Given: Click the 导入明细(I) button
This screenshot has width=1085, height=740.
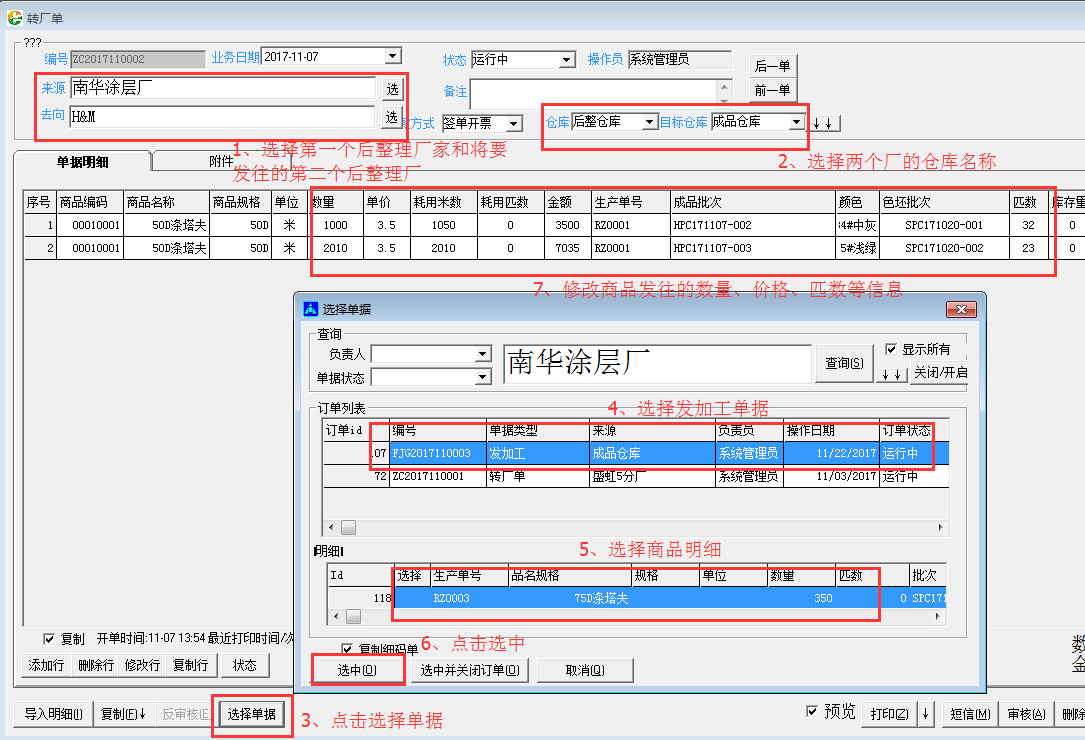Looking at the screenshot, I should [x=53, y=714].
